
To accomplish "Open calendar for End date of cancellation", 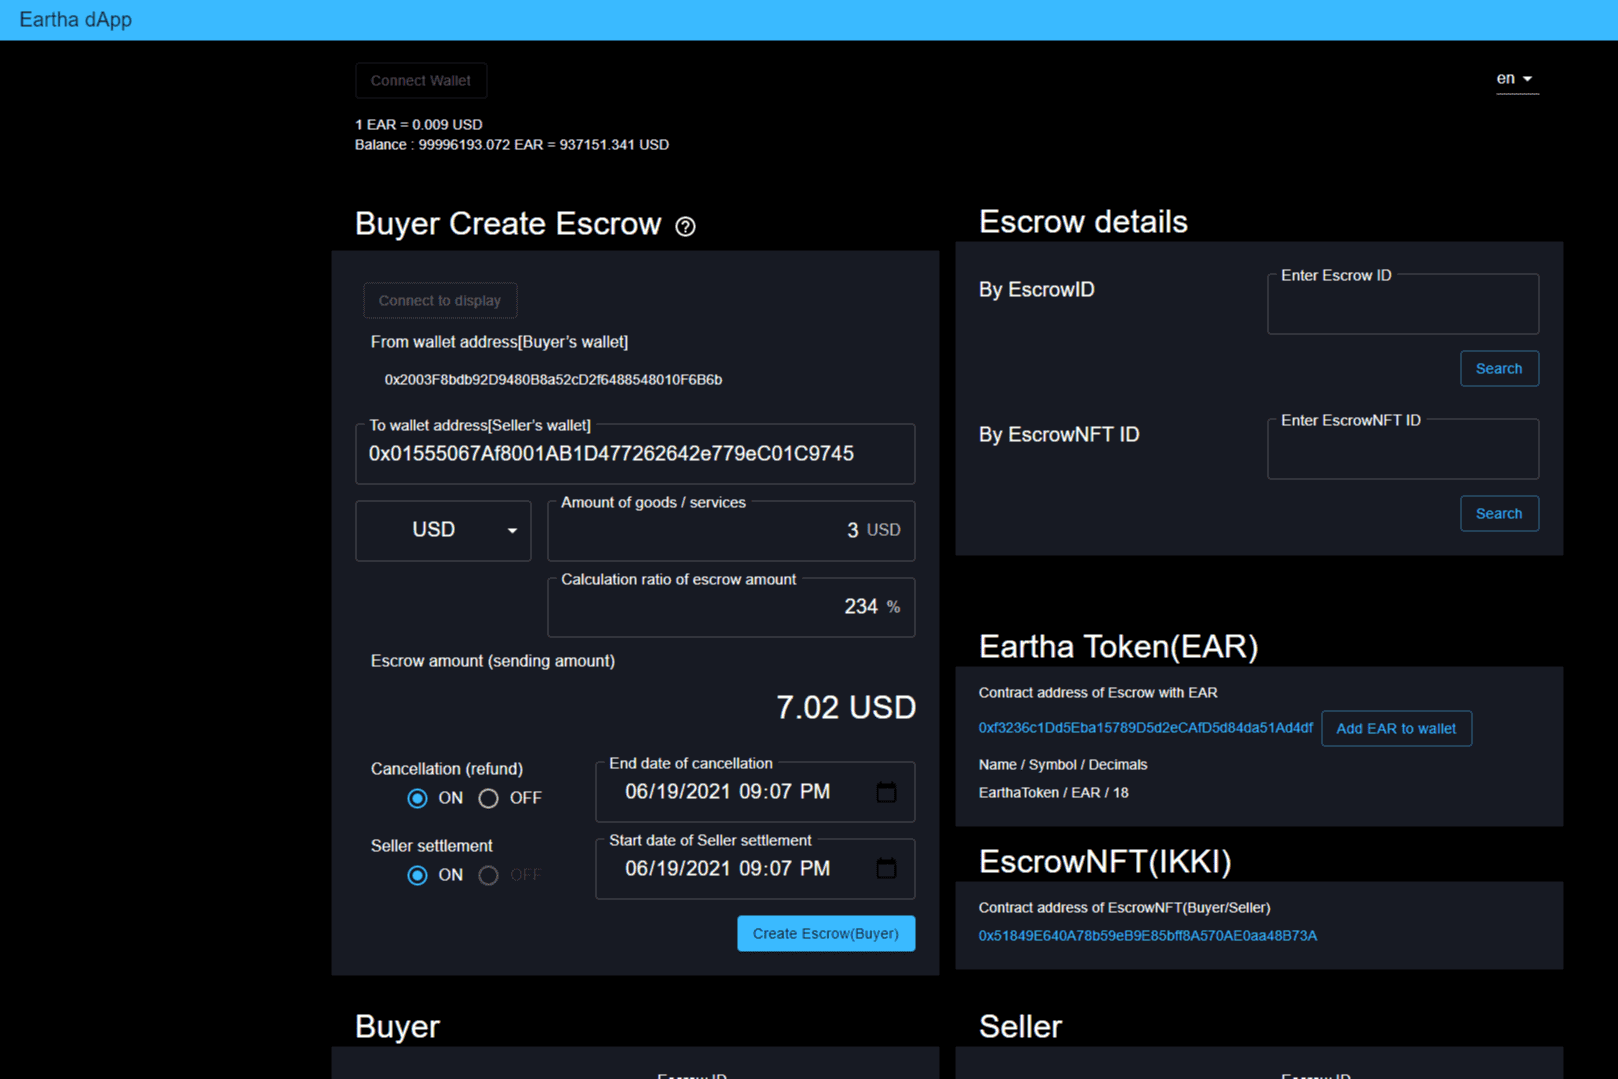I will click(886, 792).
